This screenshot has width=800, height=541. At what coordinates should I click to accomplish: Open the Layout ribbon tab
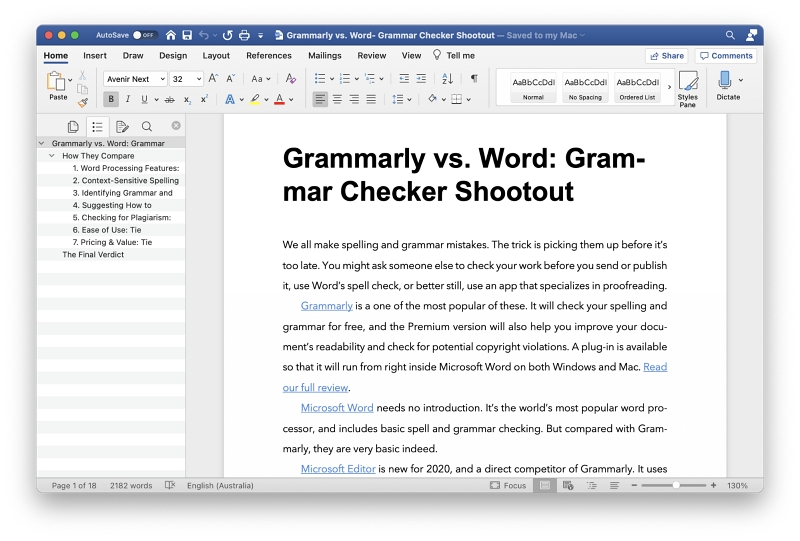pyautogui.click(x=216, y=56)
